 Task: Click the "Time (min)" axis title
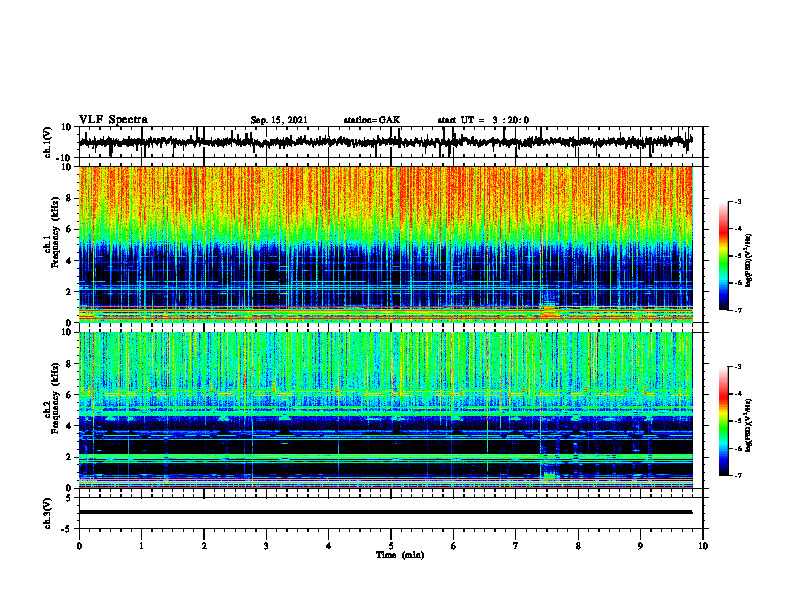(400, 555)
